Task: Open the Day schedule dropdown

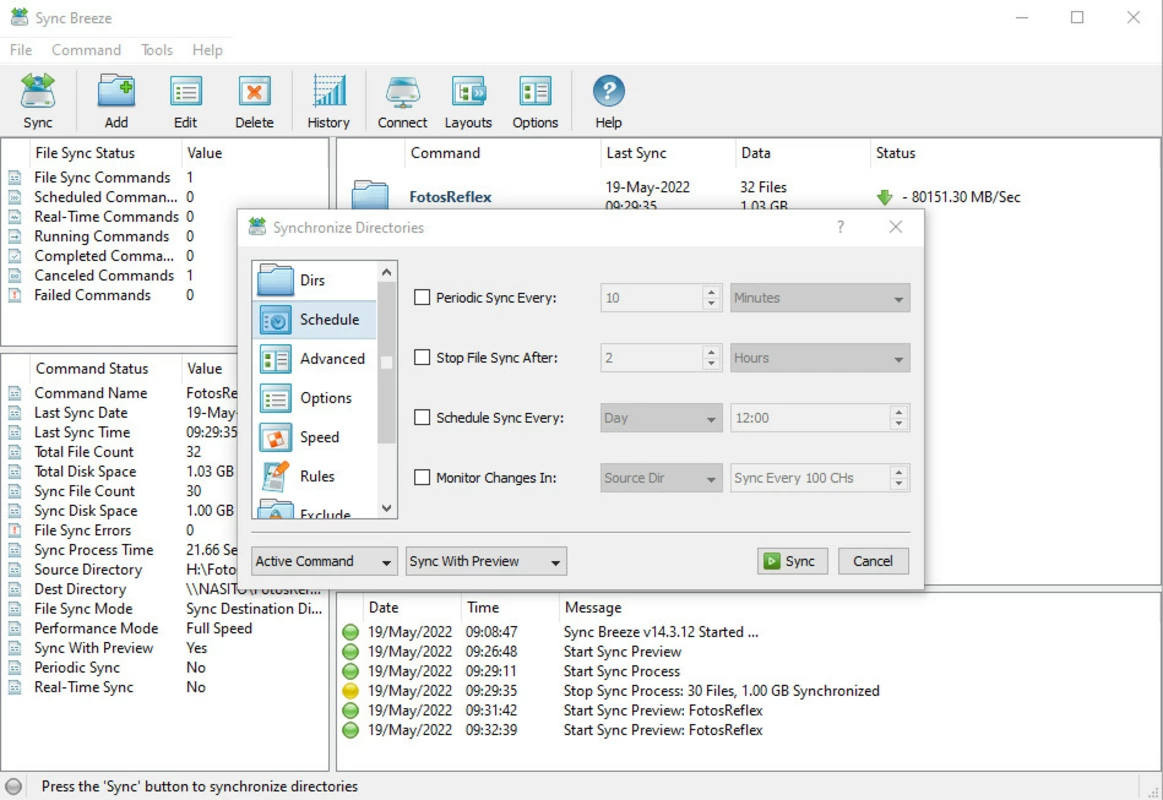Action: pyautogui.click(x=661, y=418)
